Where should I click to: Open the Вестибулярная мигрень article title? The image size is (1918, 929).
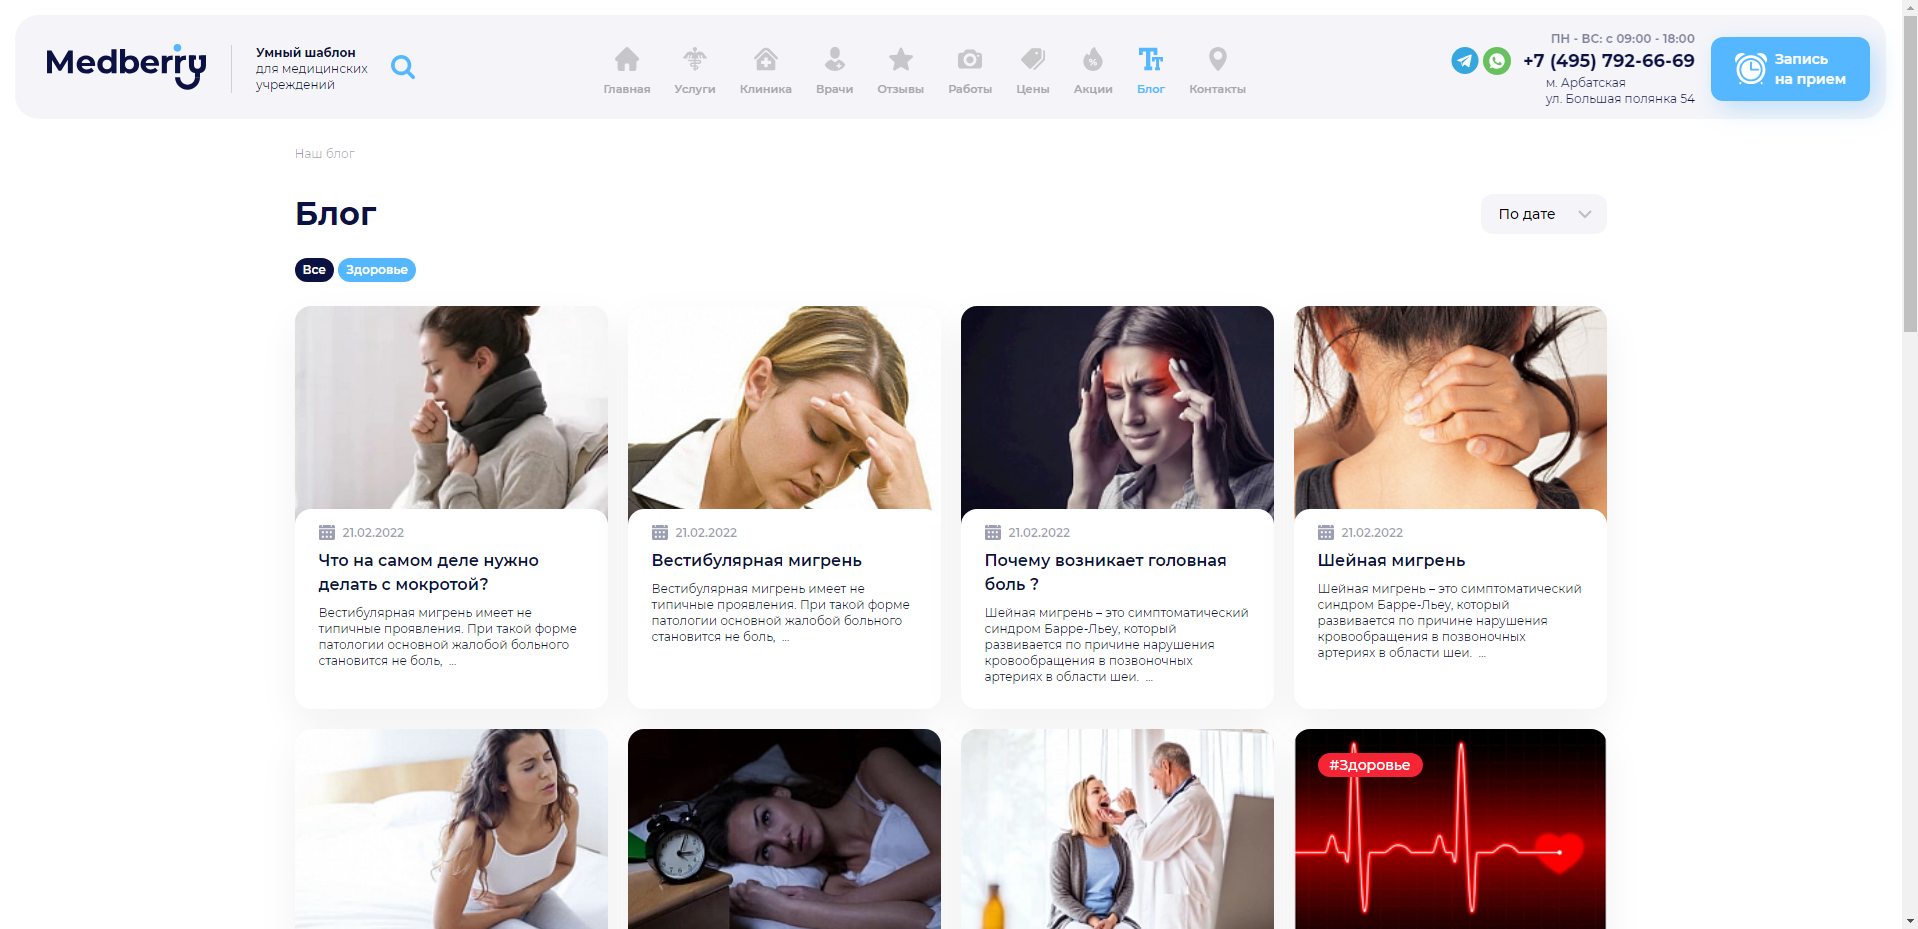(x=757, y=560)
